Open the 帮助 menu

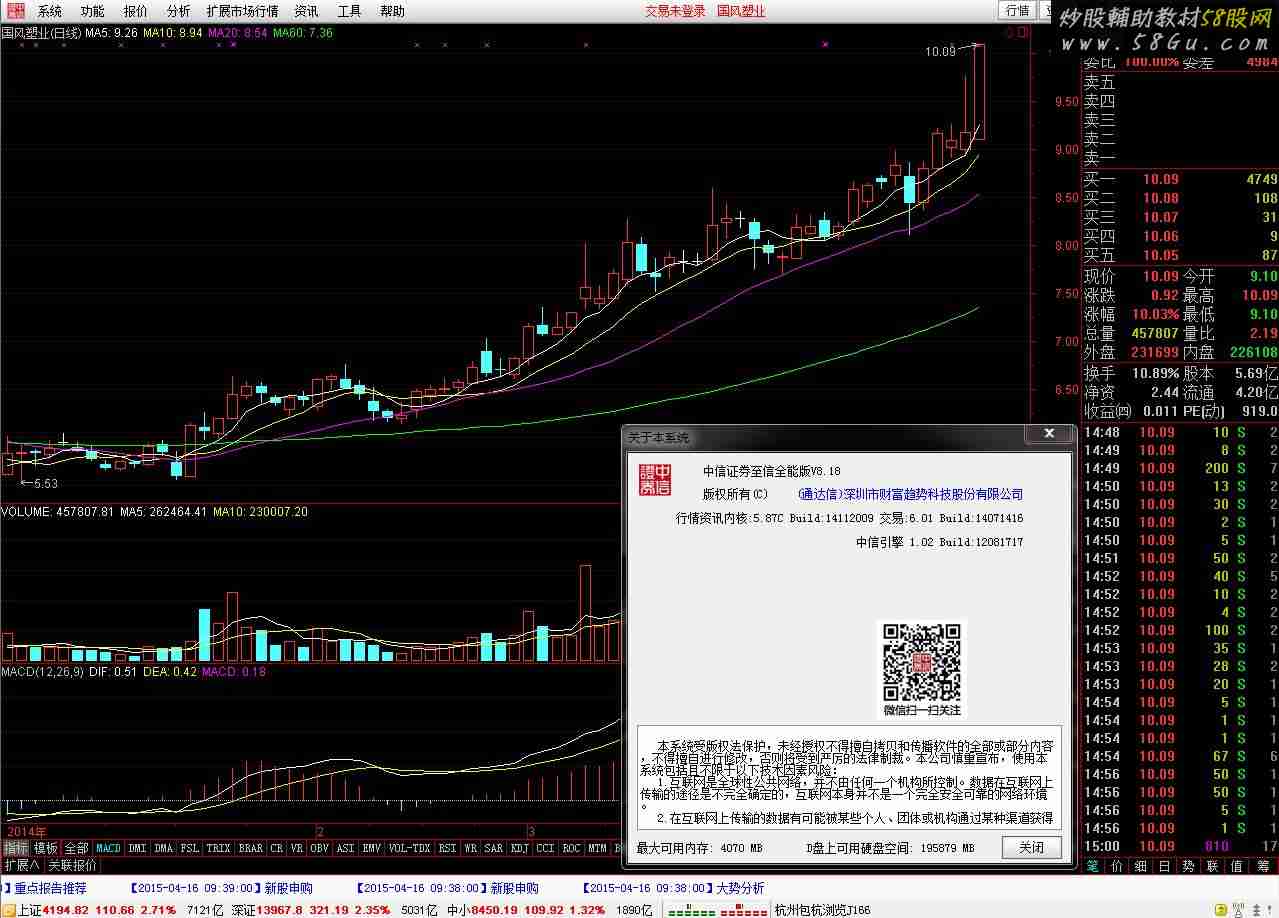coord(392,11)
